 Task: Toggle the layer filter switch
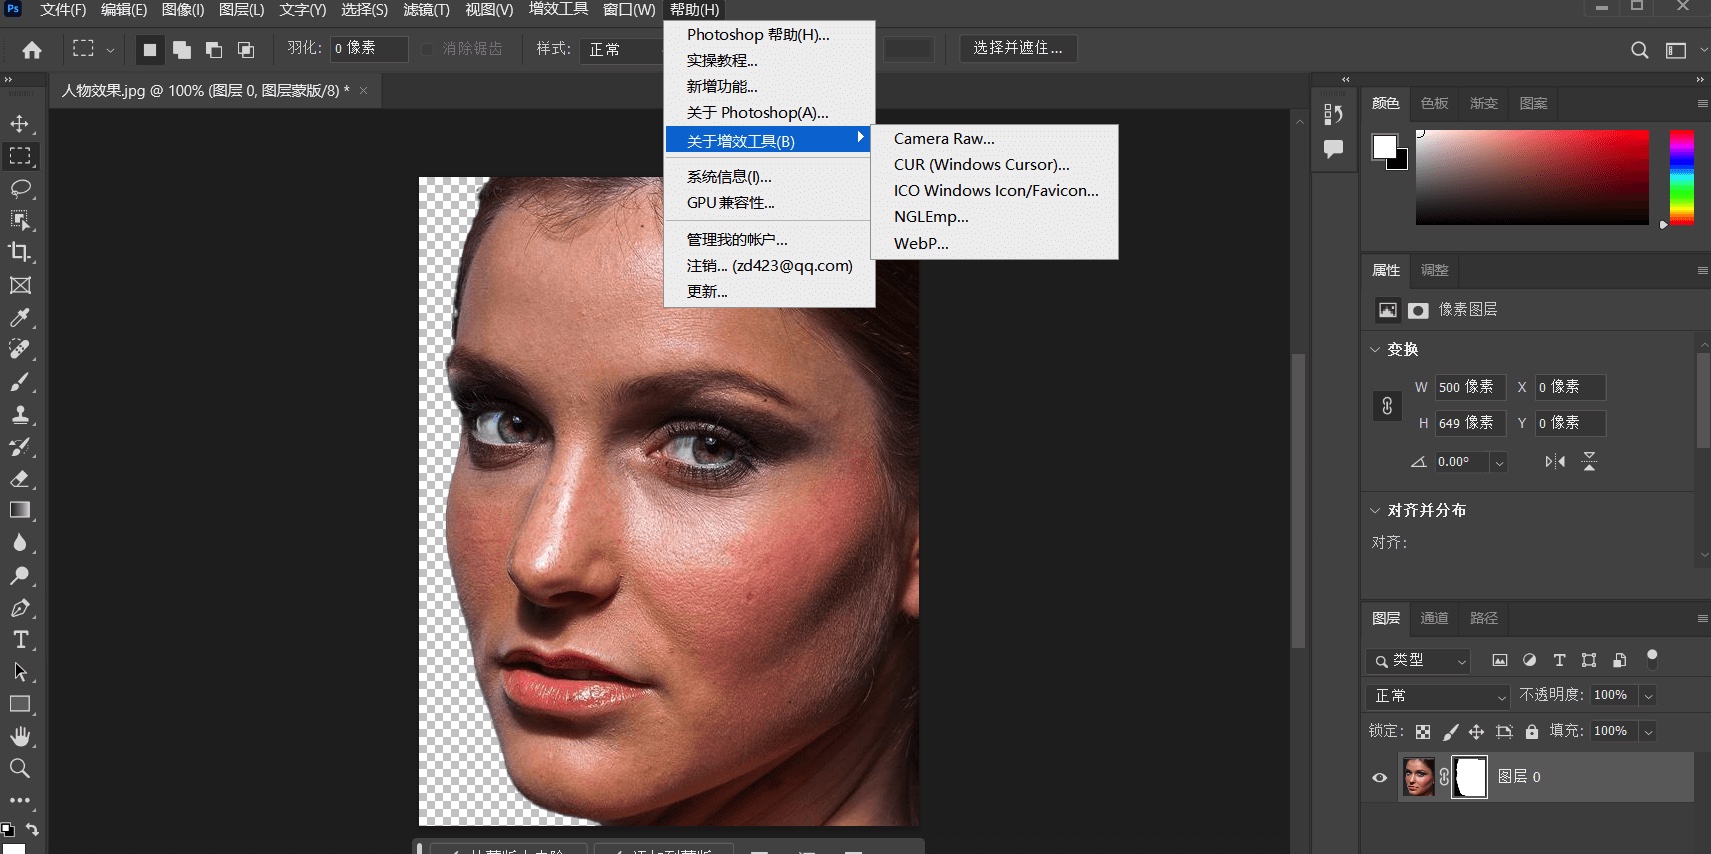pyautogui.click(x=1652, y=658)
